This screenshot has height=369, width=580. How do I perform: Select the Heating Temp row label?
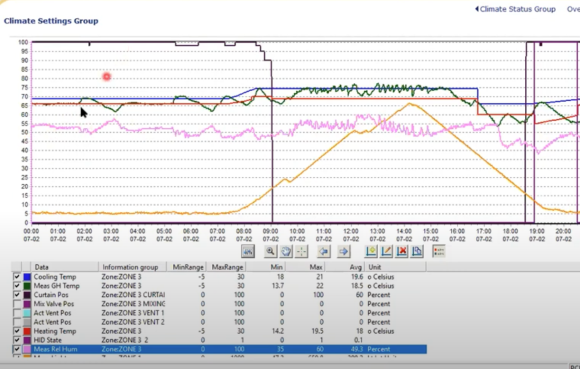55,331
